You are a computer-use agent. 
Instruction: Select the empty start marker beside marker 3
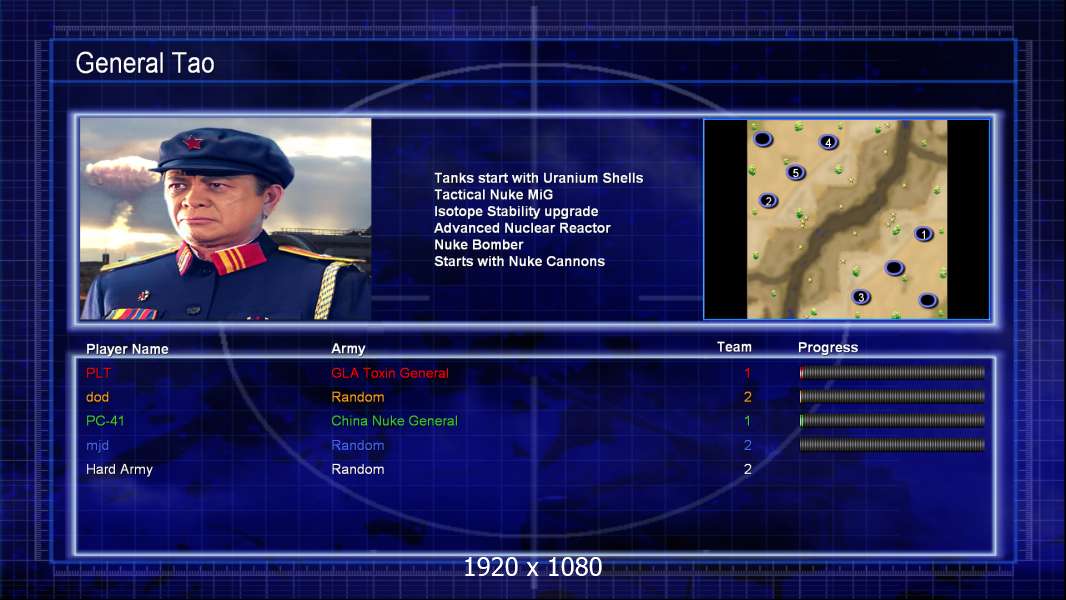(x=928, y=300)
